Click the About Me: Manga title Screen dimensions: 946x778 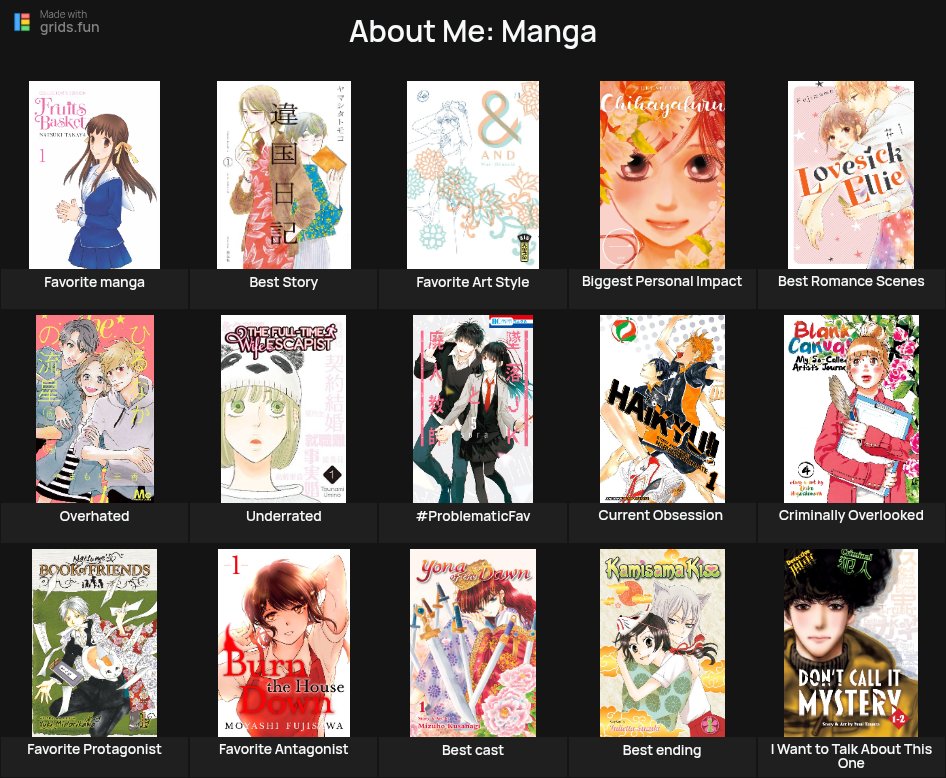[x=472, y=31]
